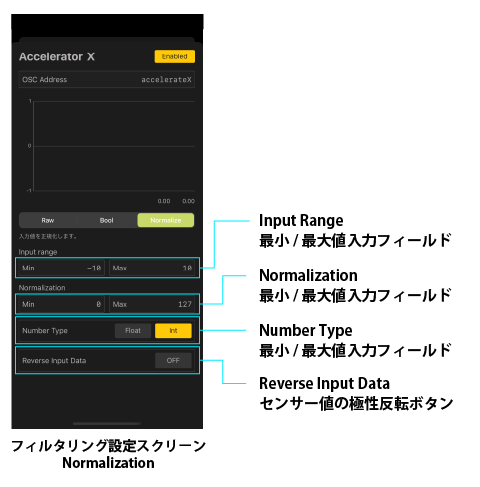Edit Normalization Min value field
480x487 pixels.
(x=62, y=304)
